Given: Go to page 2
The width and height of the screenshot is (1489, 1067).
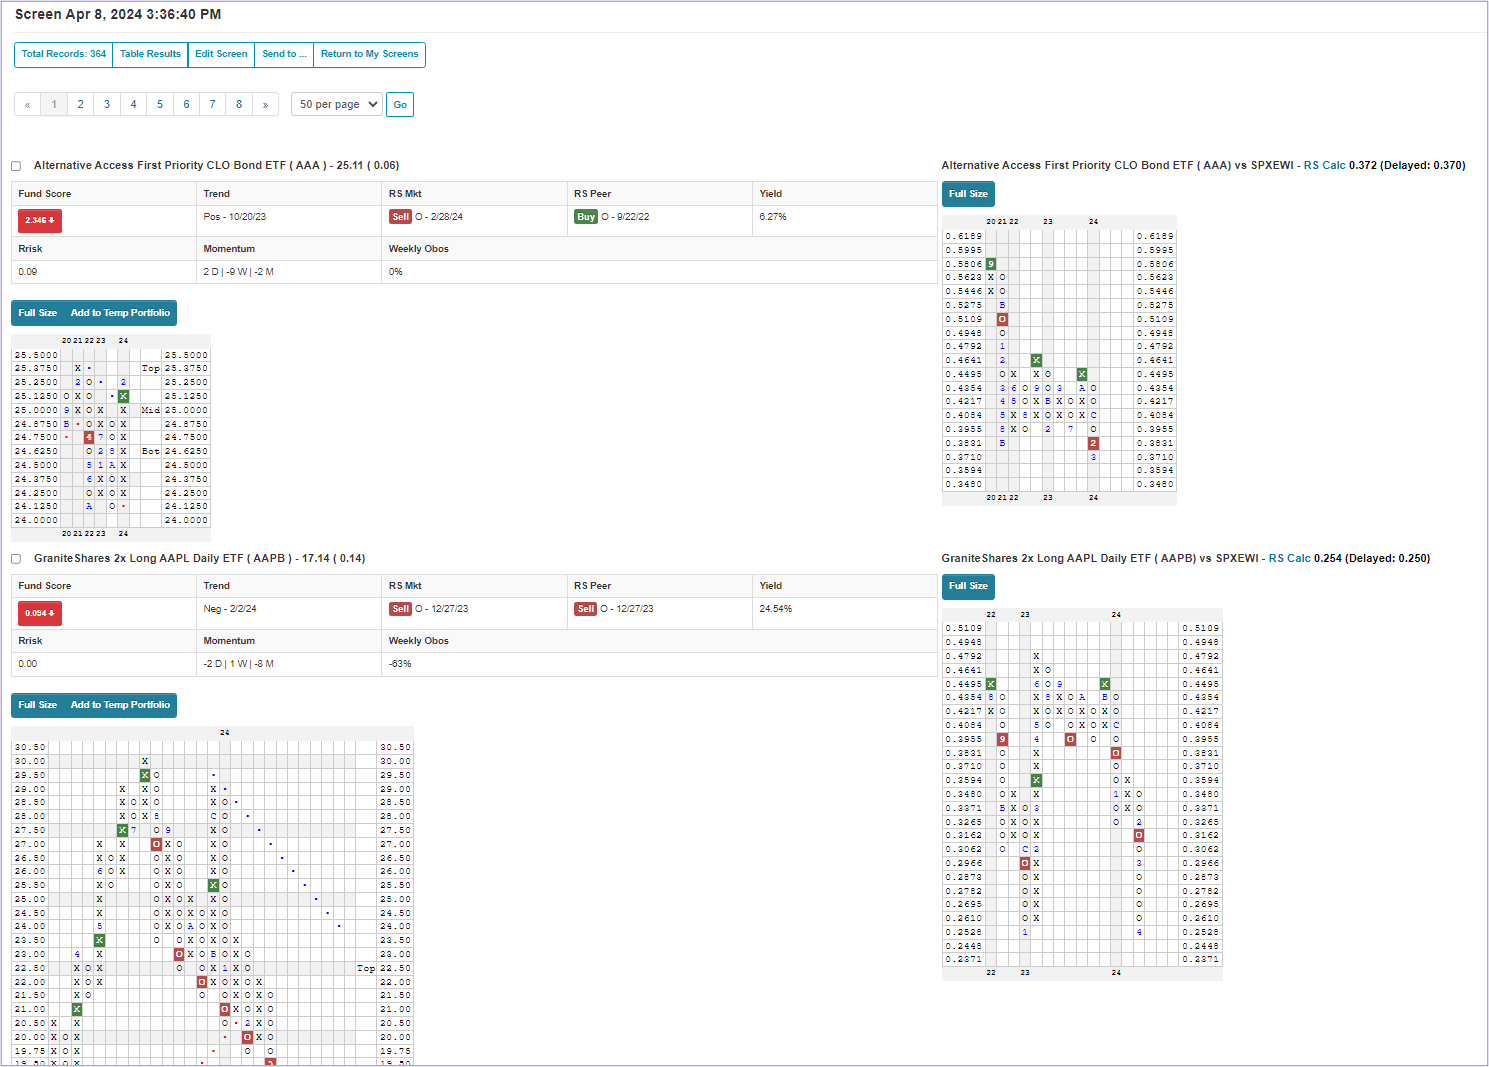Looking at the screenshot, I should [81, 104].
